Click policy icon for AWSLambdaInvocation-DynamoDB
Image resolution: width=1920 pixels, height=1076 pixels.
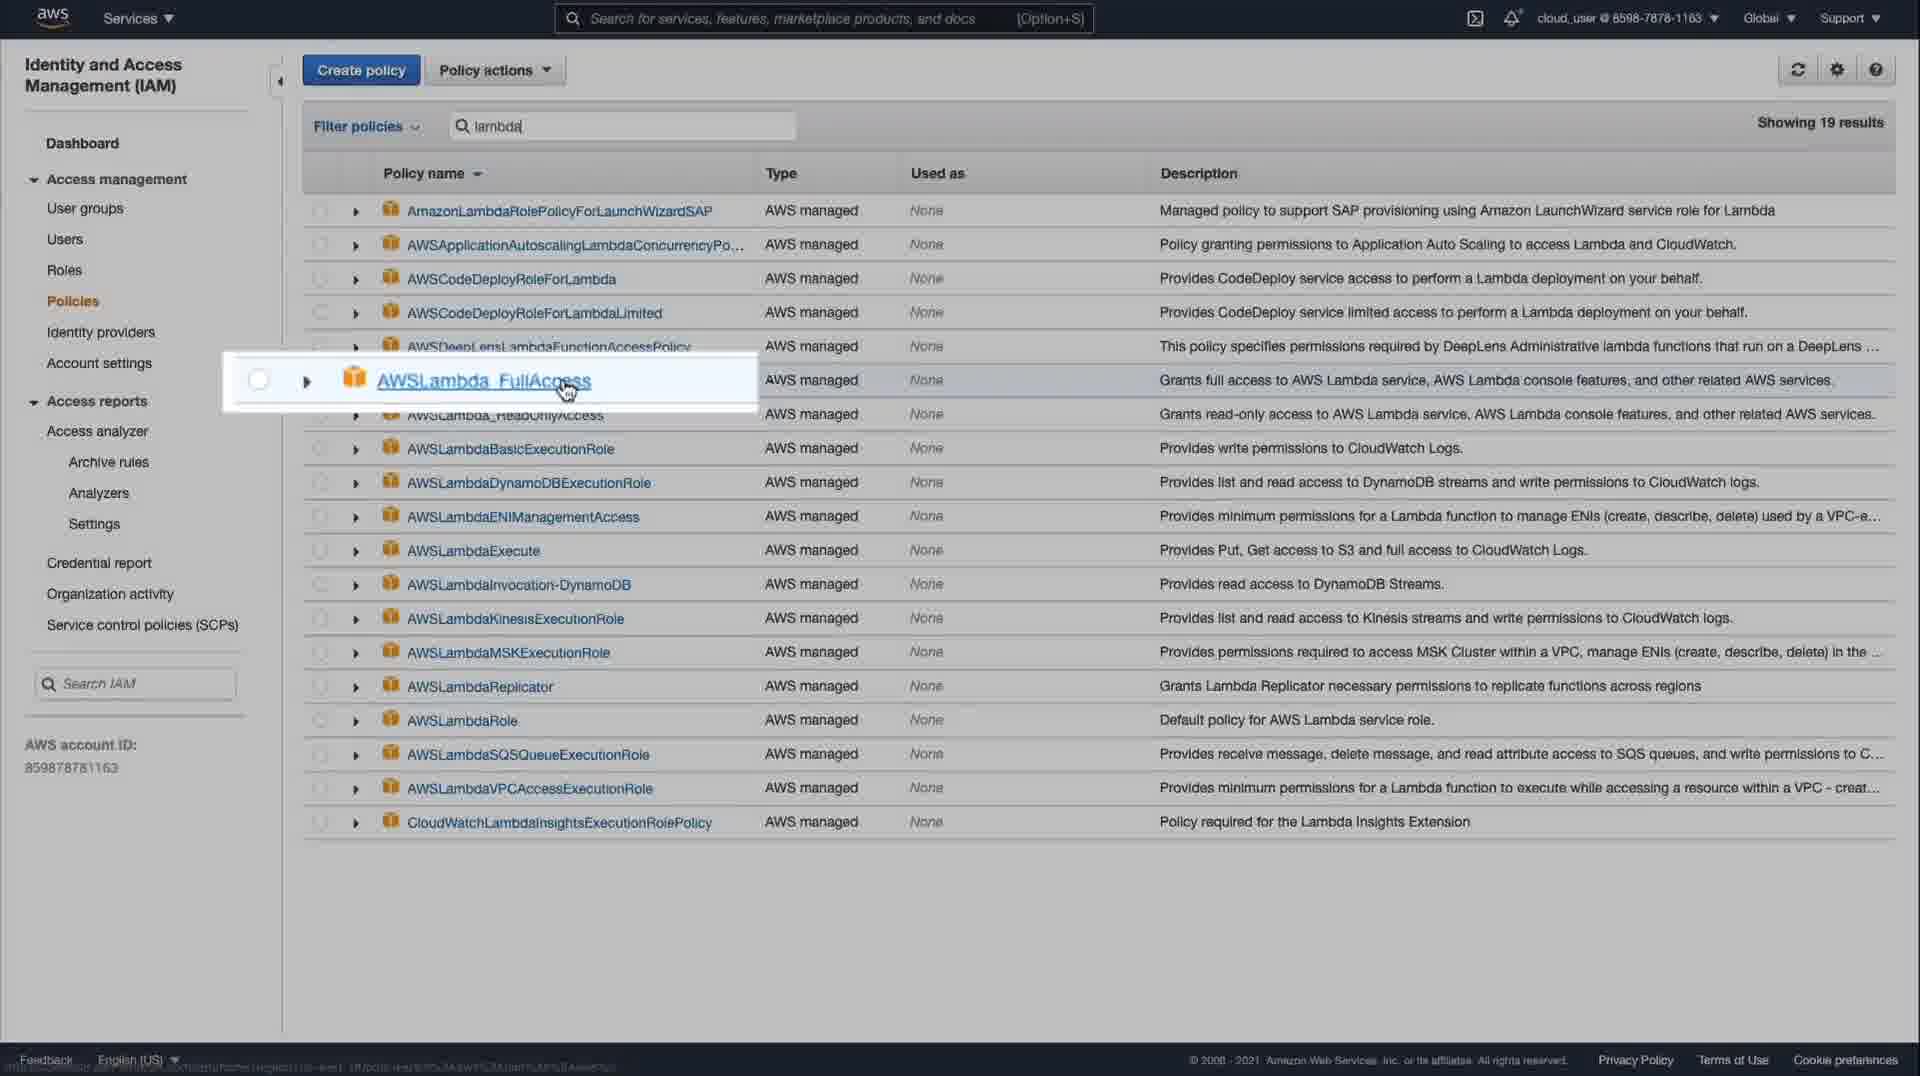click(391, 584)
